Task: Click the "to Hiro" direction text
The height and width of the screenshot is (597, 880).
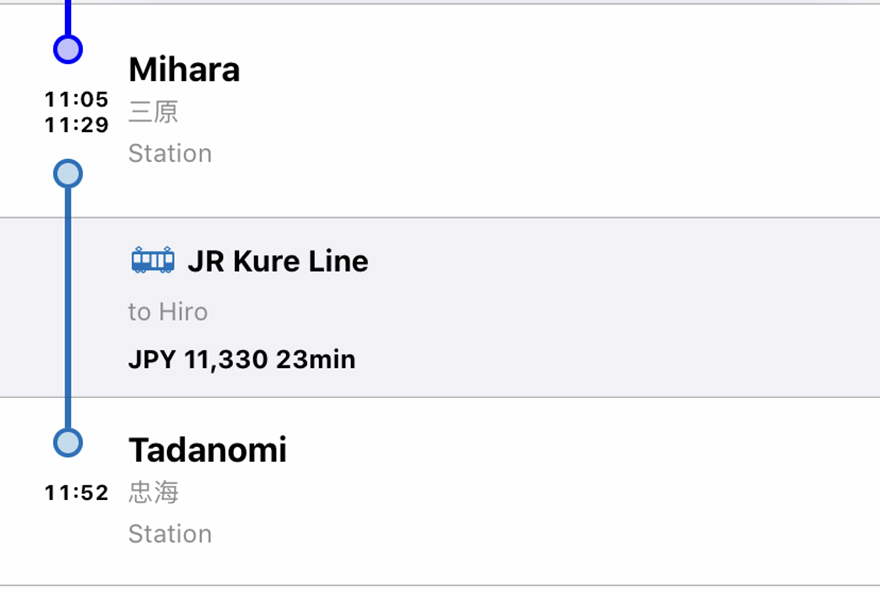Action: click(168, 312)
